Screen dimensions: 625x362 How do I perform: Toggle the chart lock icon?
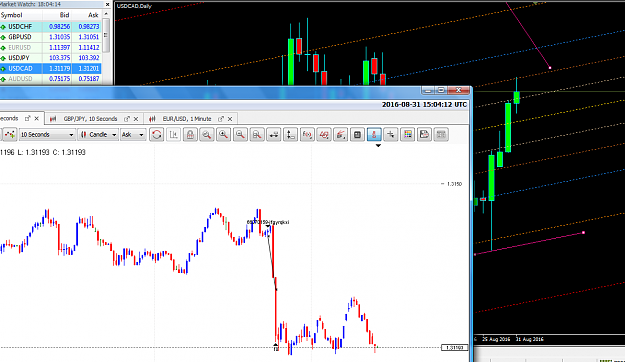click(x=190, y=135)
